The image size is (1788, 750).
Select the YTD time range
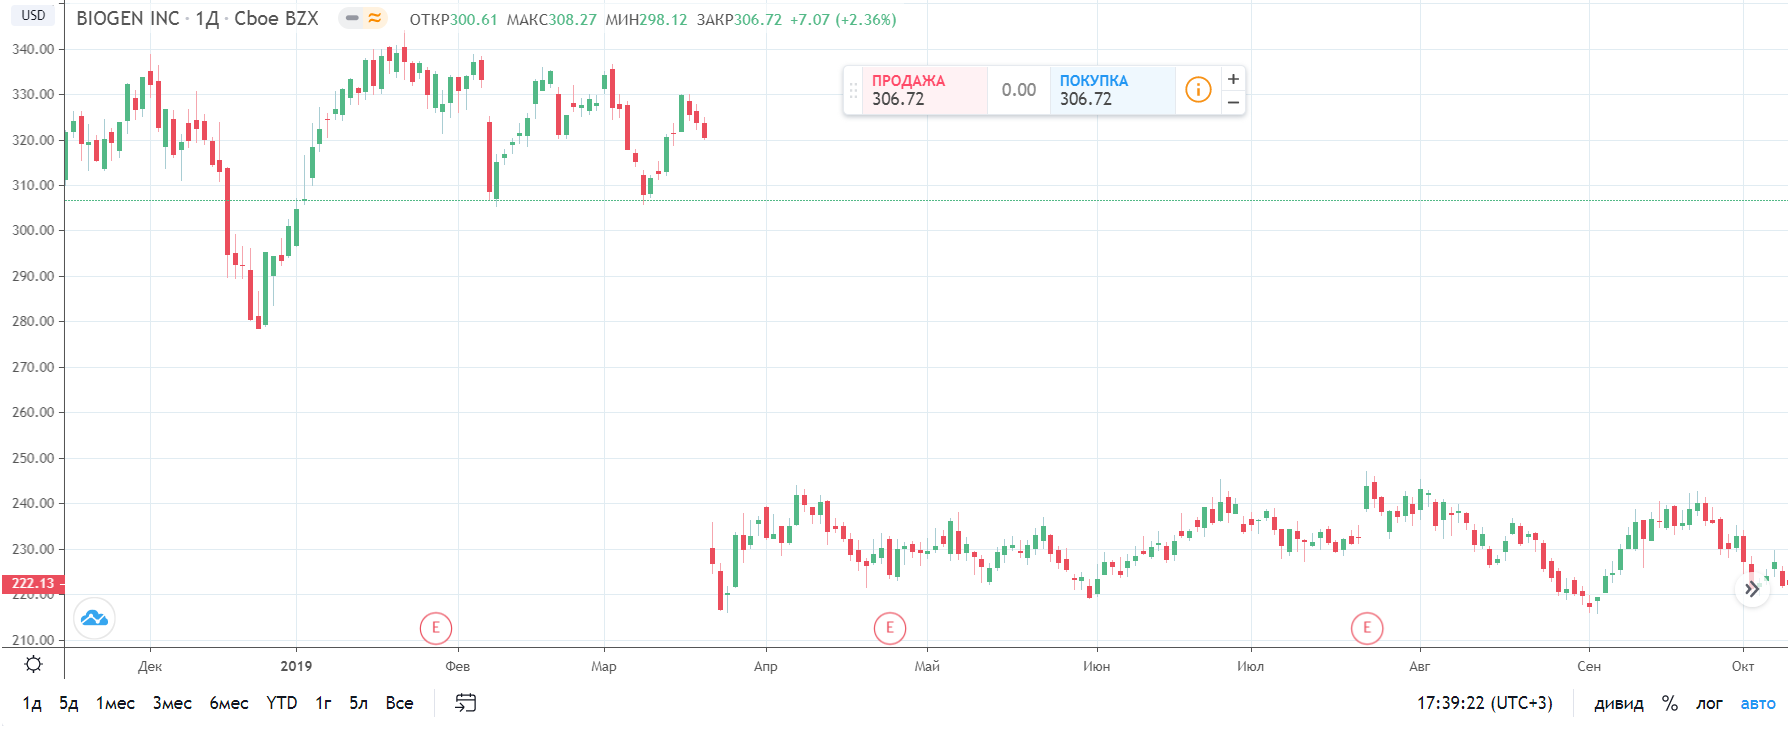coord(282,703)
